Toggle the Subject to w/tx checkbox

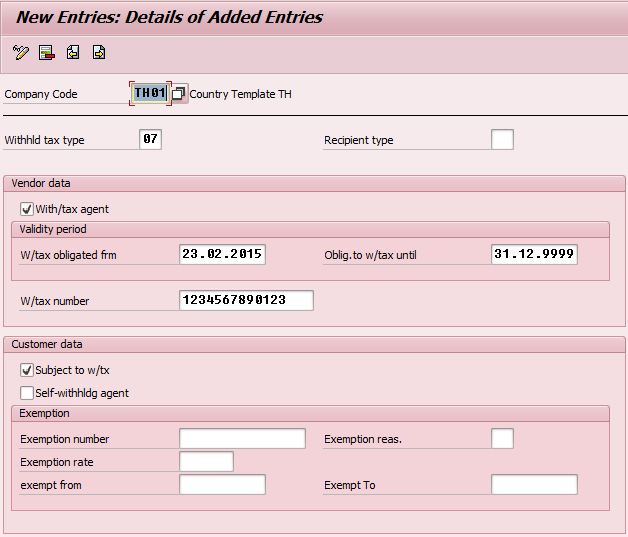click(27, 370)
